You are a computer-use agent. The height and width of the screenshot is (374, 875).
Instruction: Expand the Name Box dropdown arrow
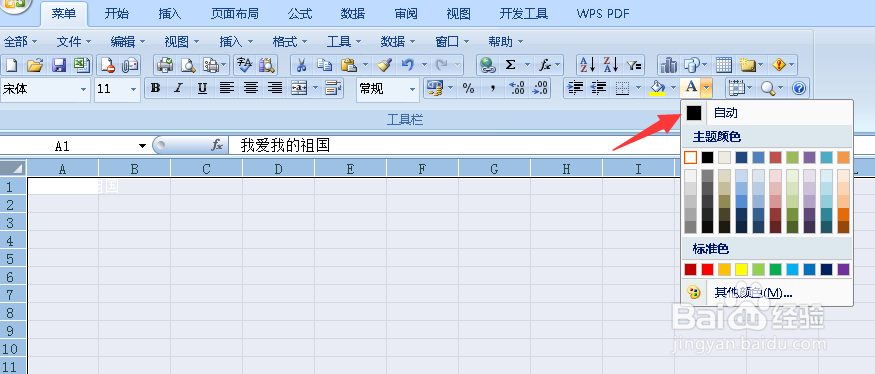142,146
